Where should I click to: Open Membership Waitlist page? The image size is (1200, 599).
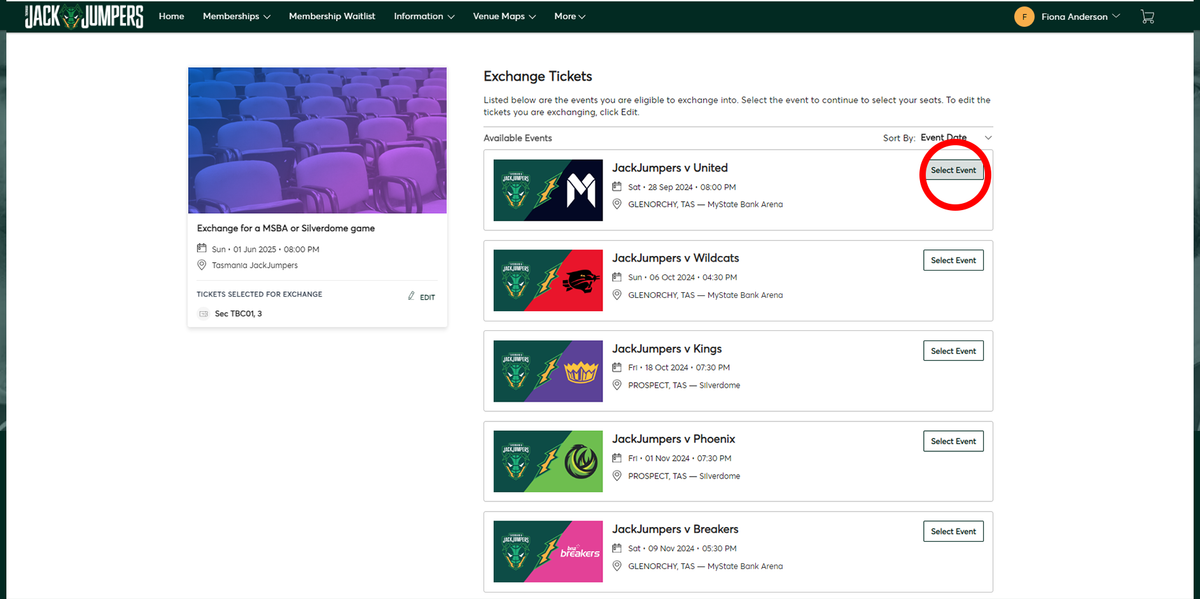click(x=332, y=16)
